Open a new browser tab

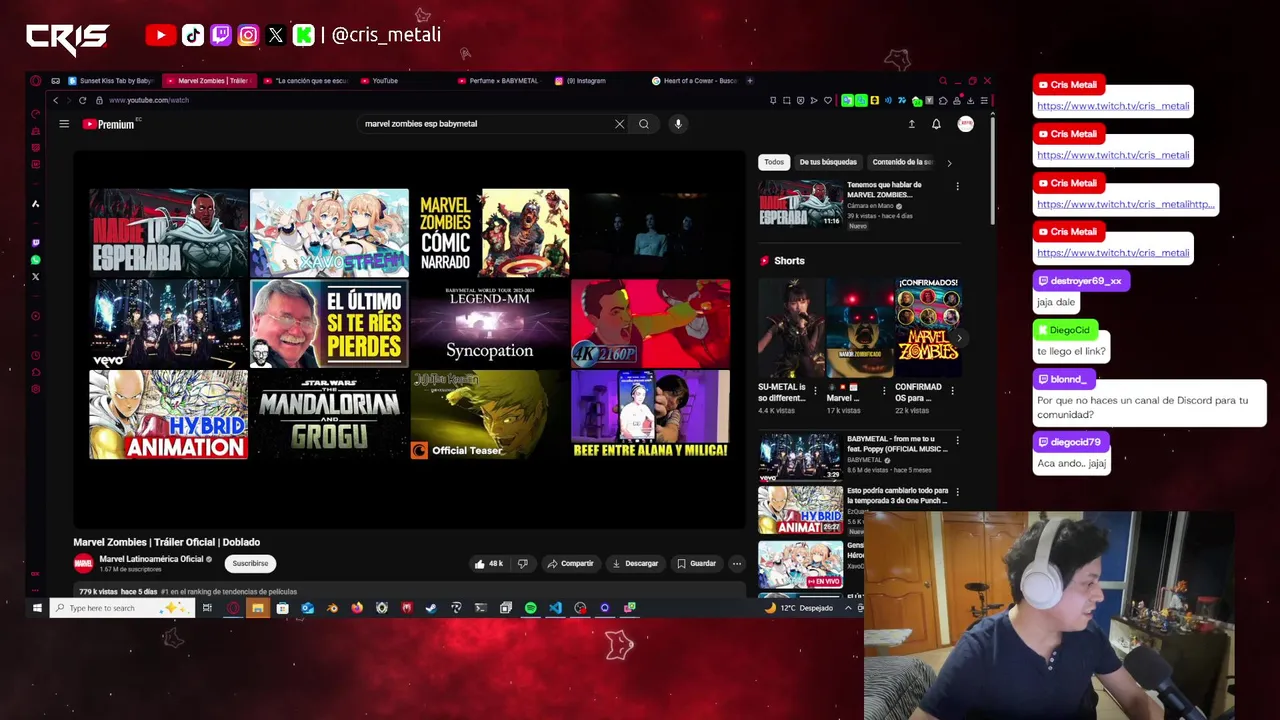pyautogui.click(x=750, y=81)
